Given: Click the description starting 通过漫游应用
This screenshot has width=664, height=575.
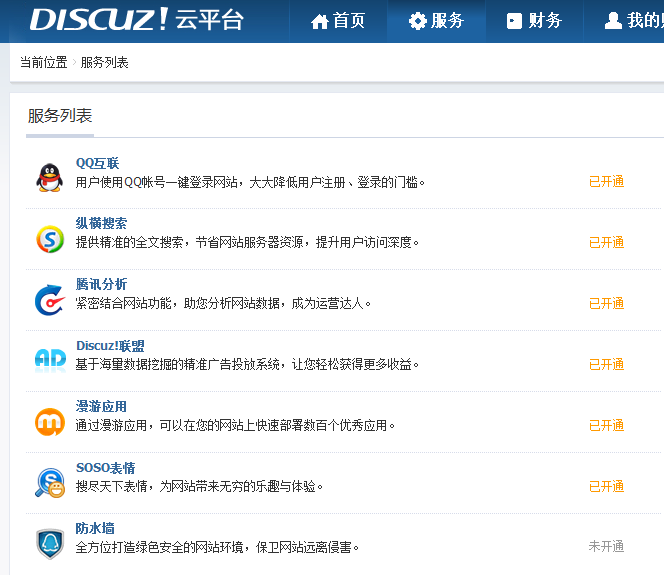Looking at the screenshot, I should point(235,425).
